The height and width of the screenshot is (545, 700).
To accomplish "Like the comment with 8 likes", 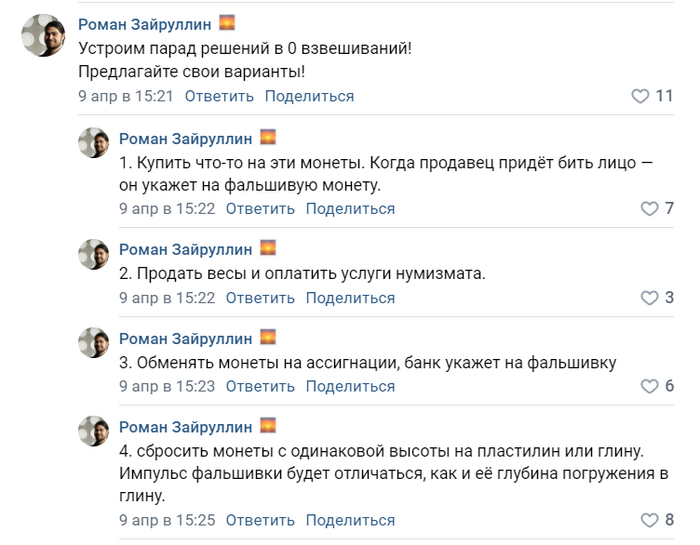I will coord(649,520).
